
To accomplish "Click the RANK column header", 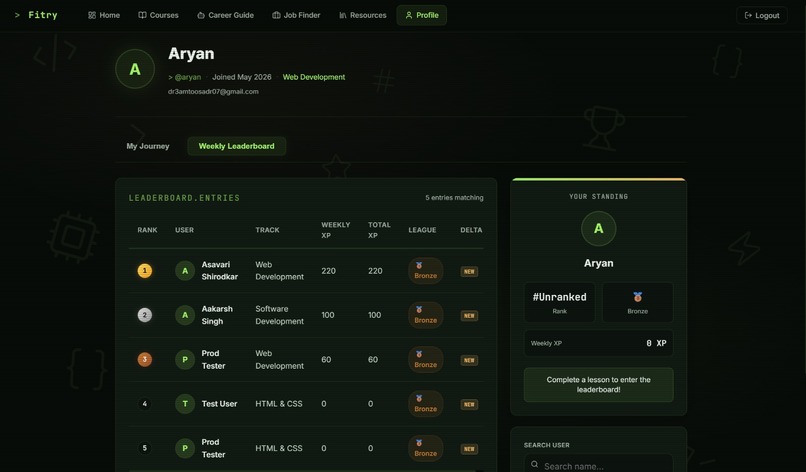I will coord(147,230).
